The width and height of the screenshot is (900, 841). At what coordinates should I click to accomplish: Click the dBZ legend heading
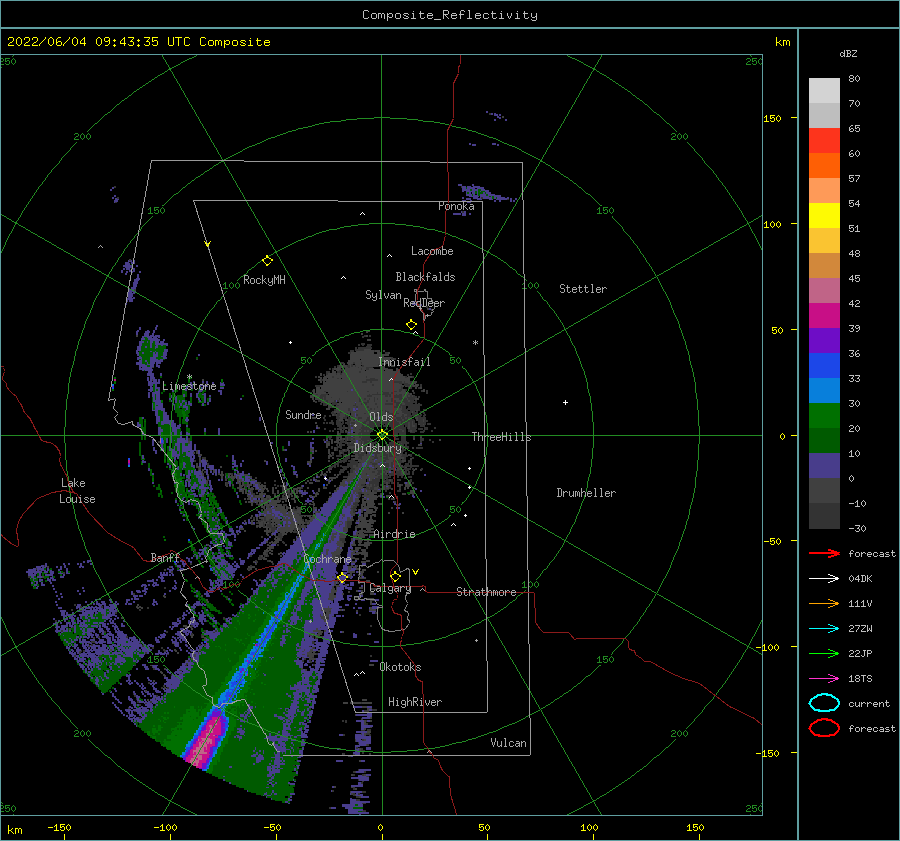[848, 53]
